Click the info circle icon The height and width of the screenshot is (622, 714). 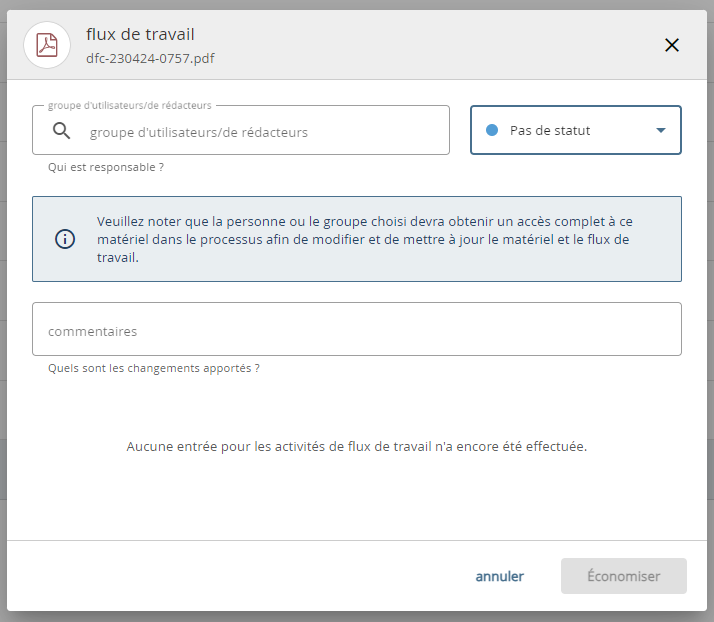(x=65, y=239)
